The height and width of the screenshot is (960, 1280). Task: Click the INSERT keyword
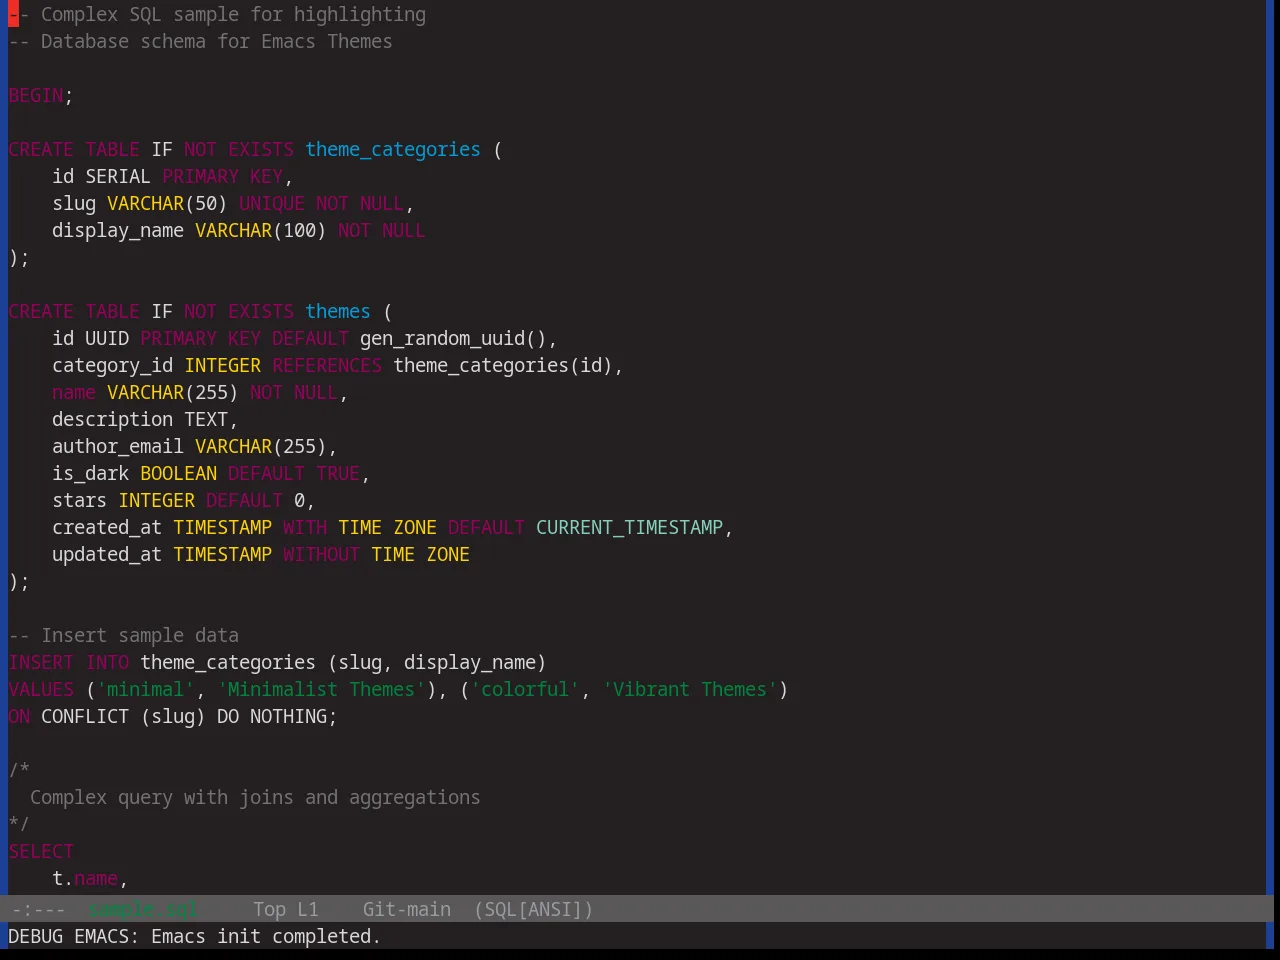tap(41, 663)
